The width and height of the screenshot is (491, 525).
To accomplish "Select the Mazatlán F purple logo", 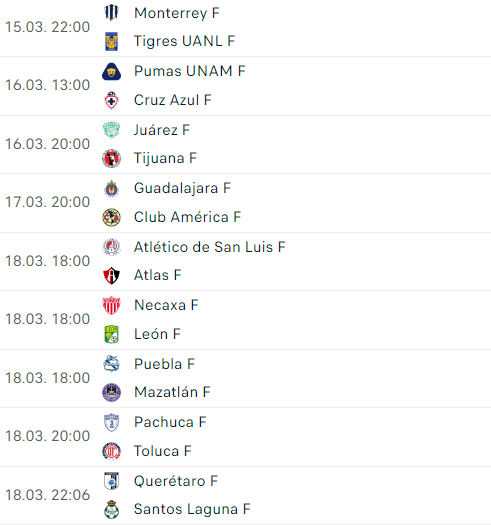I will 111,392.
